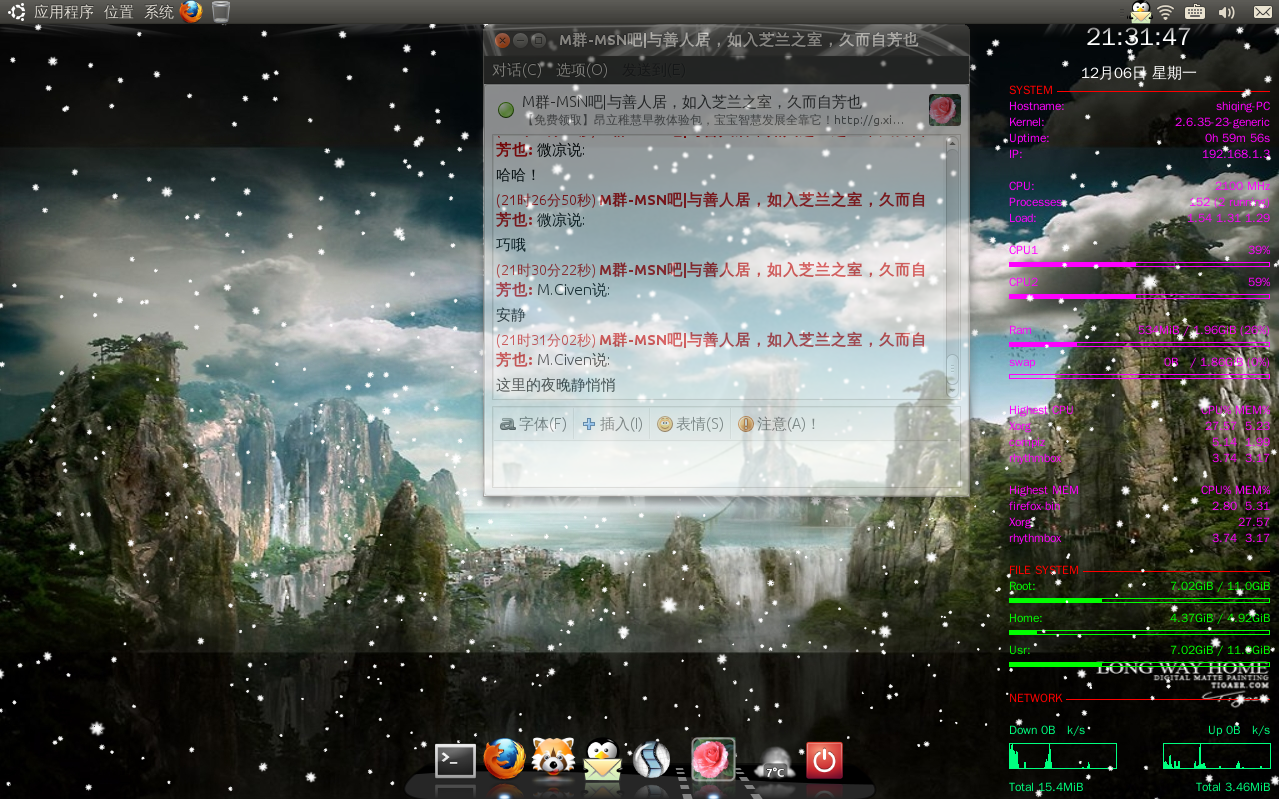
Task: Open the 7°C weather applet in dock
Action: point(775,764)
